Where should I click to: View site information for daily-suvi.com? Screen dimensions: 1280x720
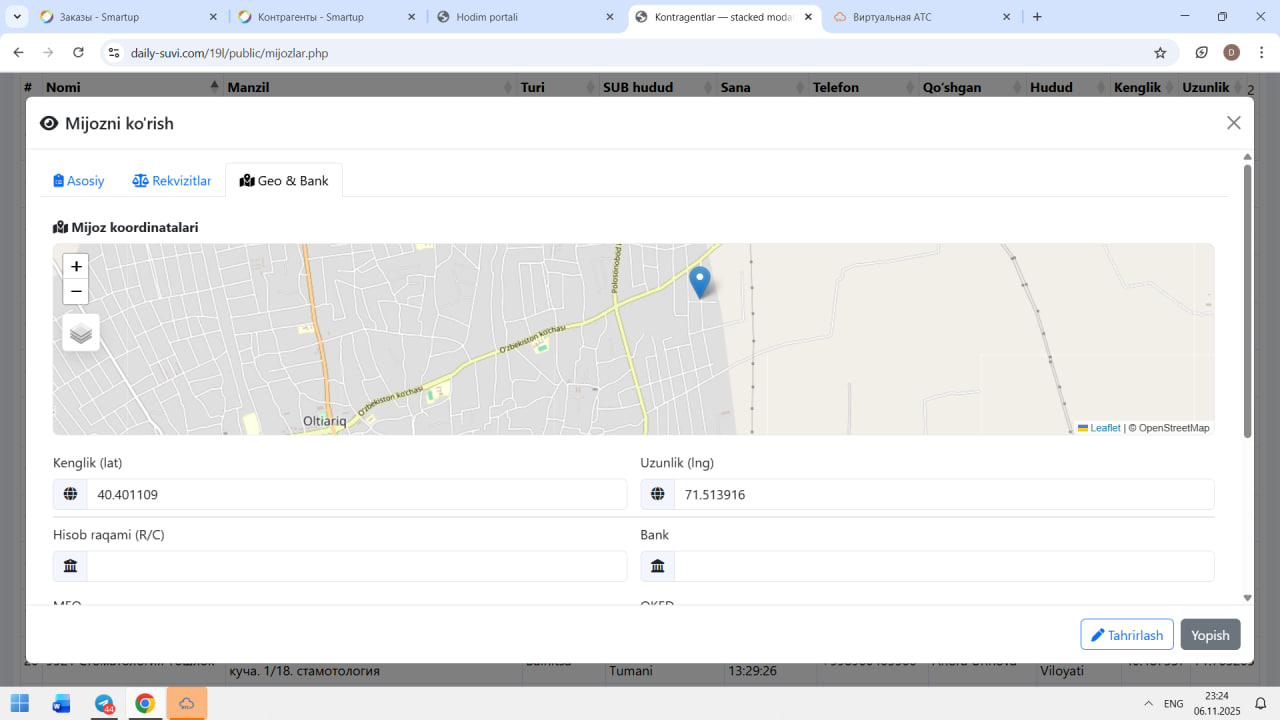tap(114, 53)
